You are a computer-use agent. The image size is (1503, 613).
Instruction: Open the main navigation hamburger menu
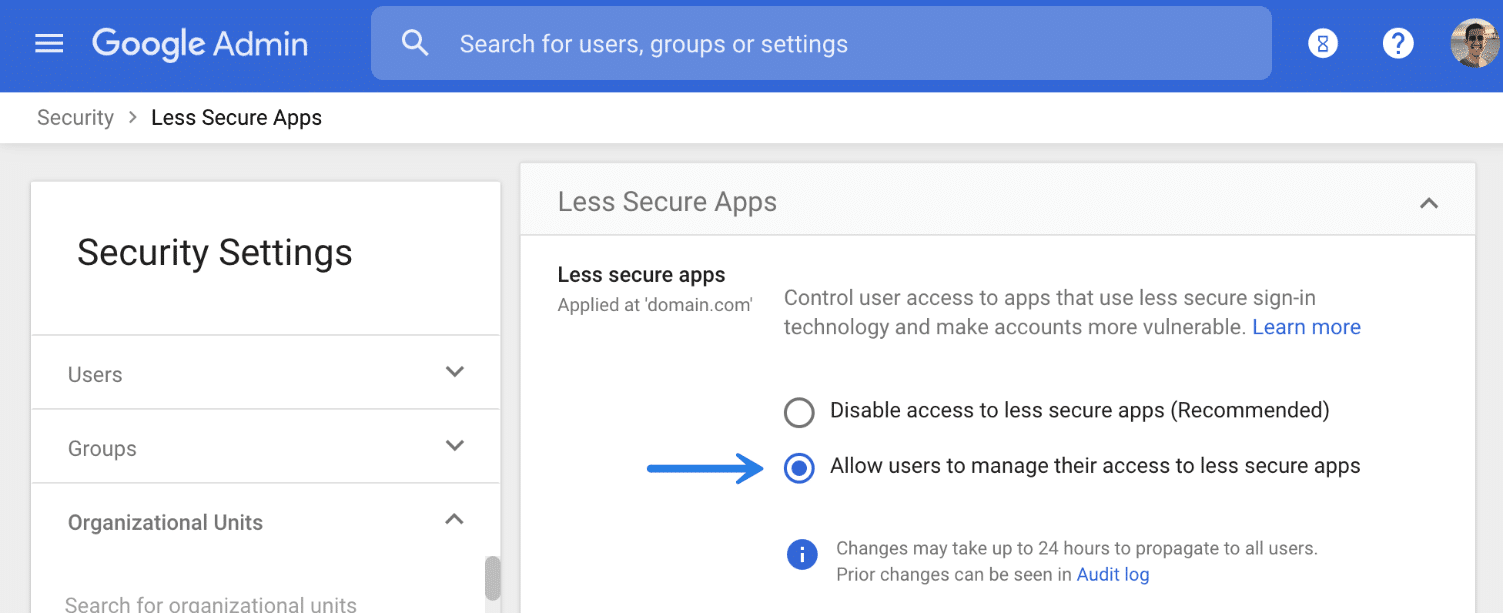(48, 43)
